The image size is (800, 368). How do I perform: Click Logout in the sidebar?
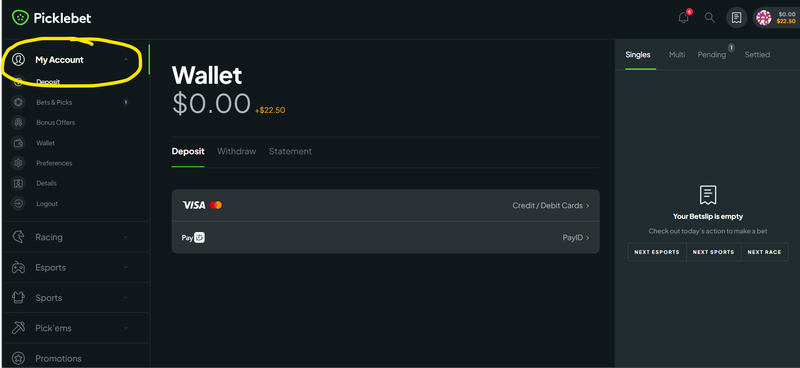coord(47,204)
